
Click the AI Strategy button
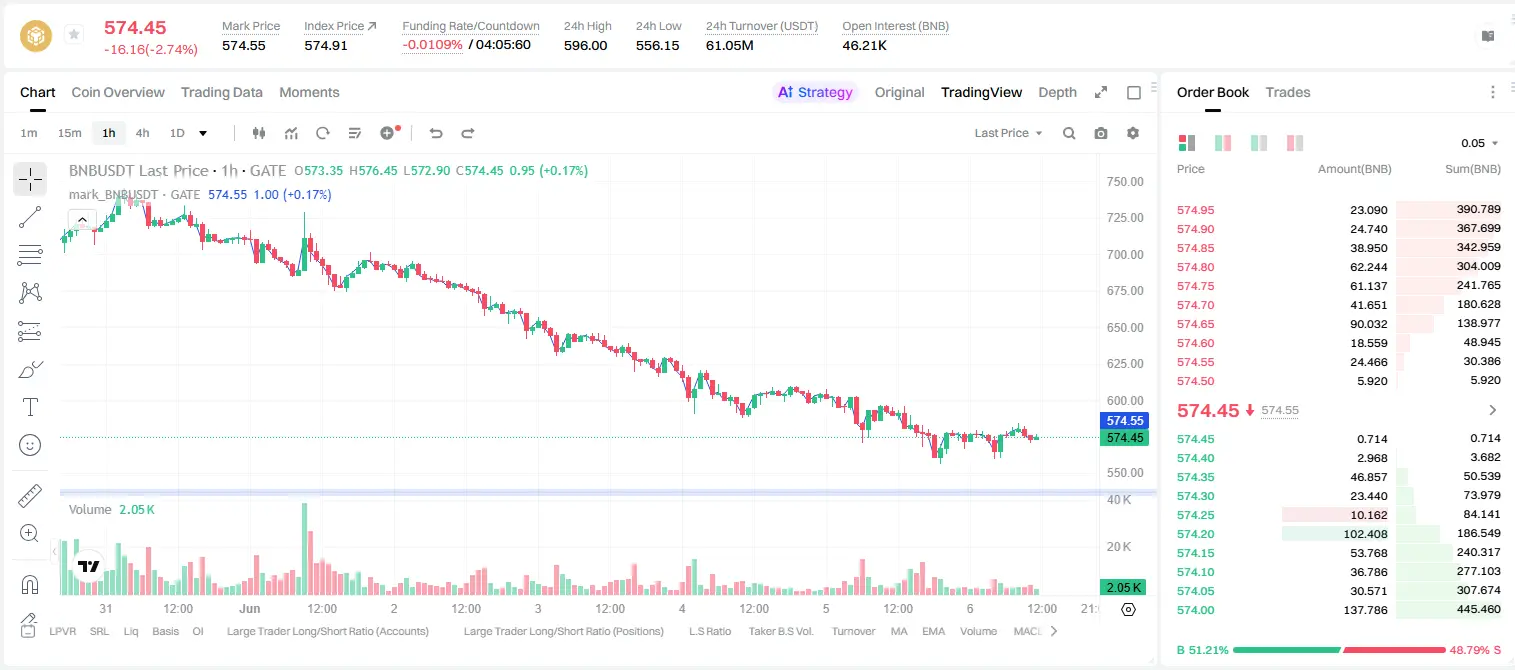click(x=815, y=92)
